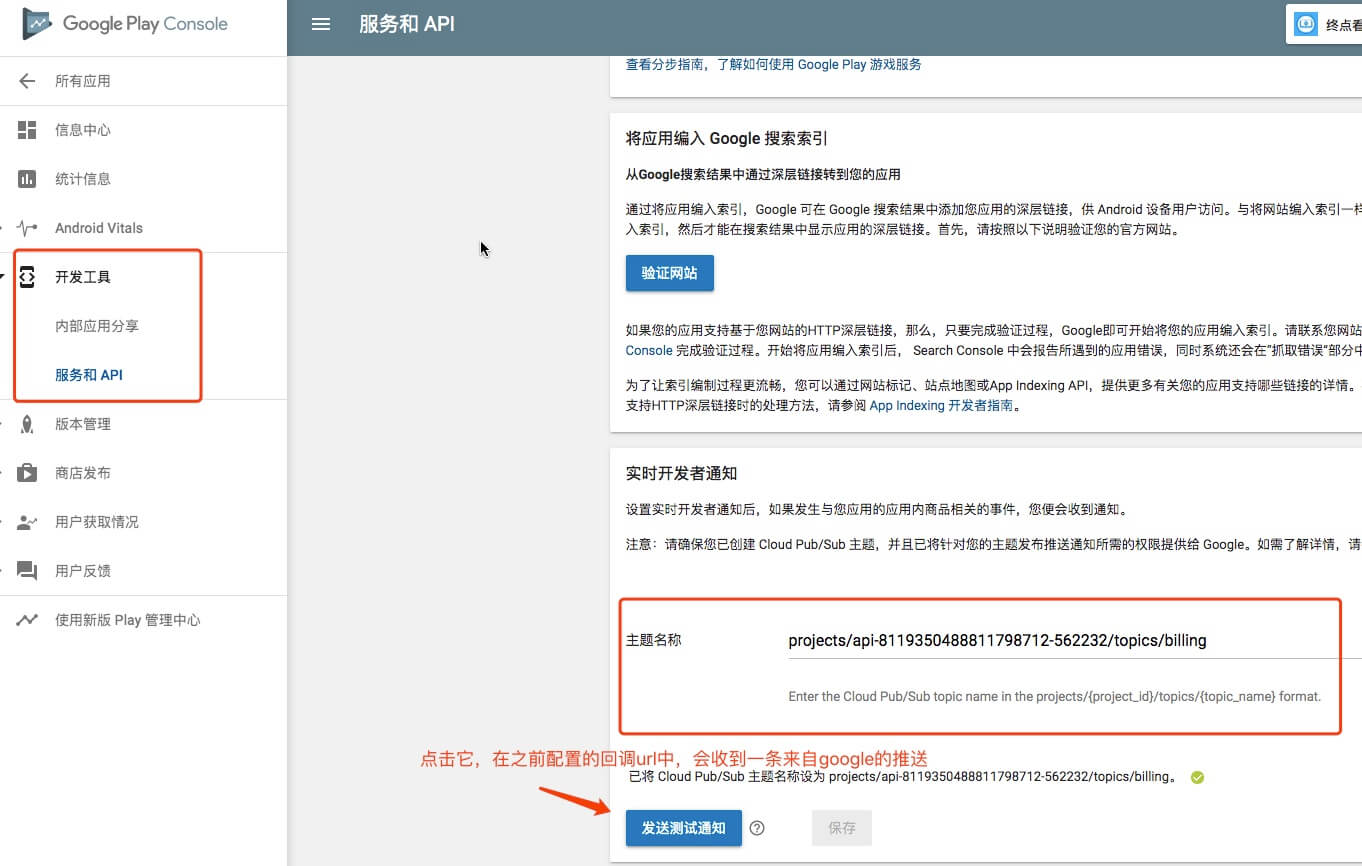Click the 用户获取情况 people icon
Viewport: 1362px width, 866px height.
pyautogui.click(x=27, y=522)
